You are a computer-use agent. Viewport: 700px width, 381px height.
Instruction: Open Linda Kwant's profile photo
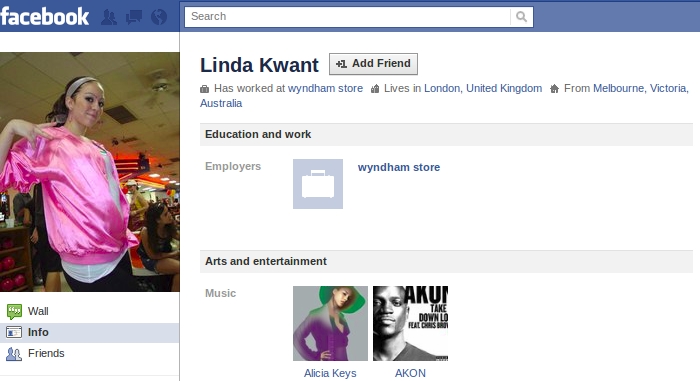pyautogui.click(x=90, y=172)
